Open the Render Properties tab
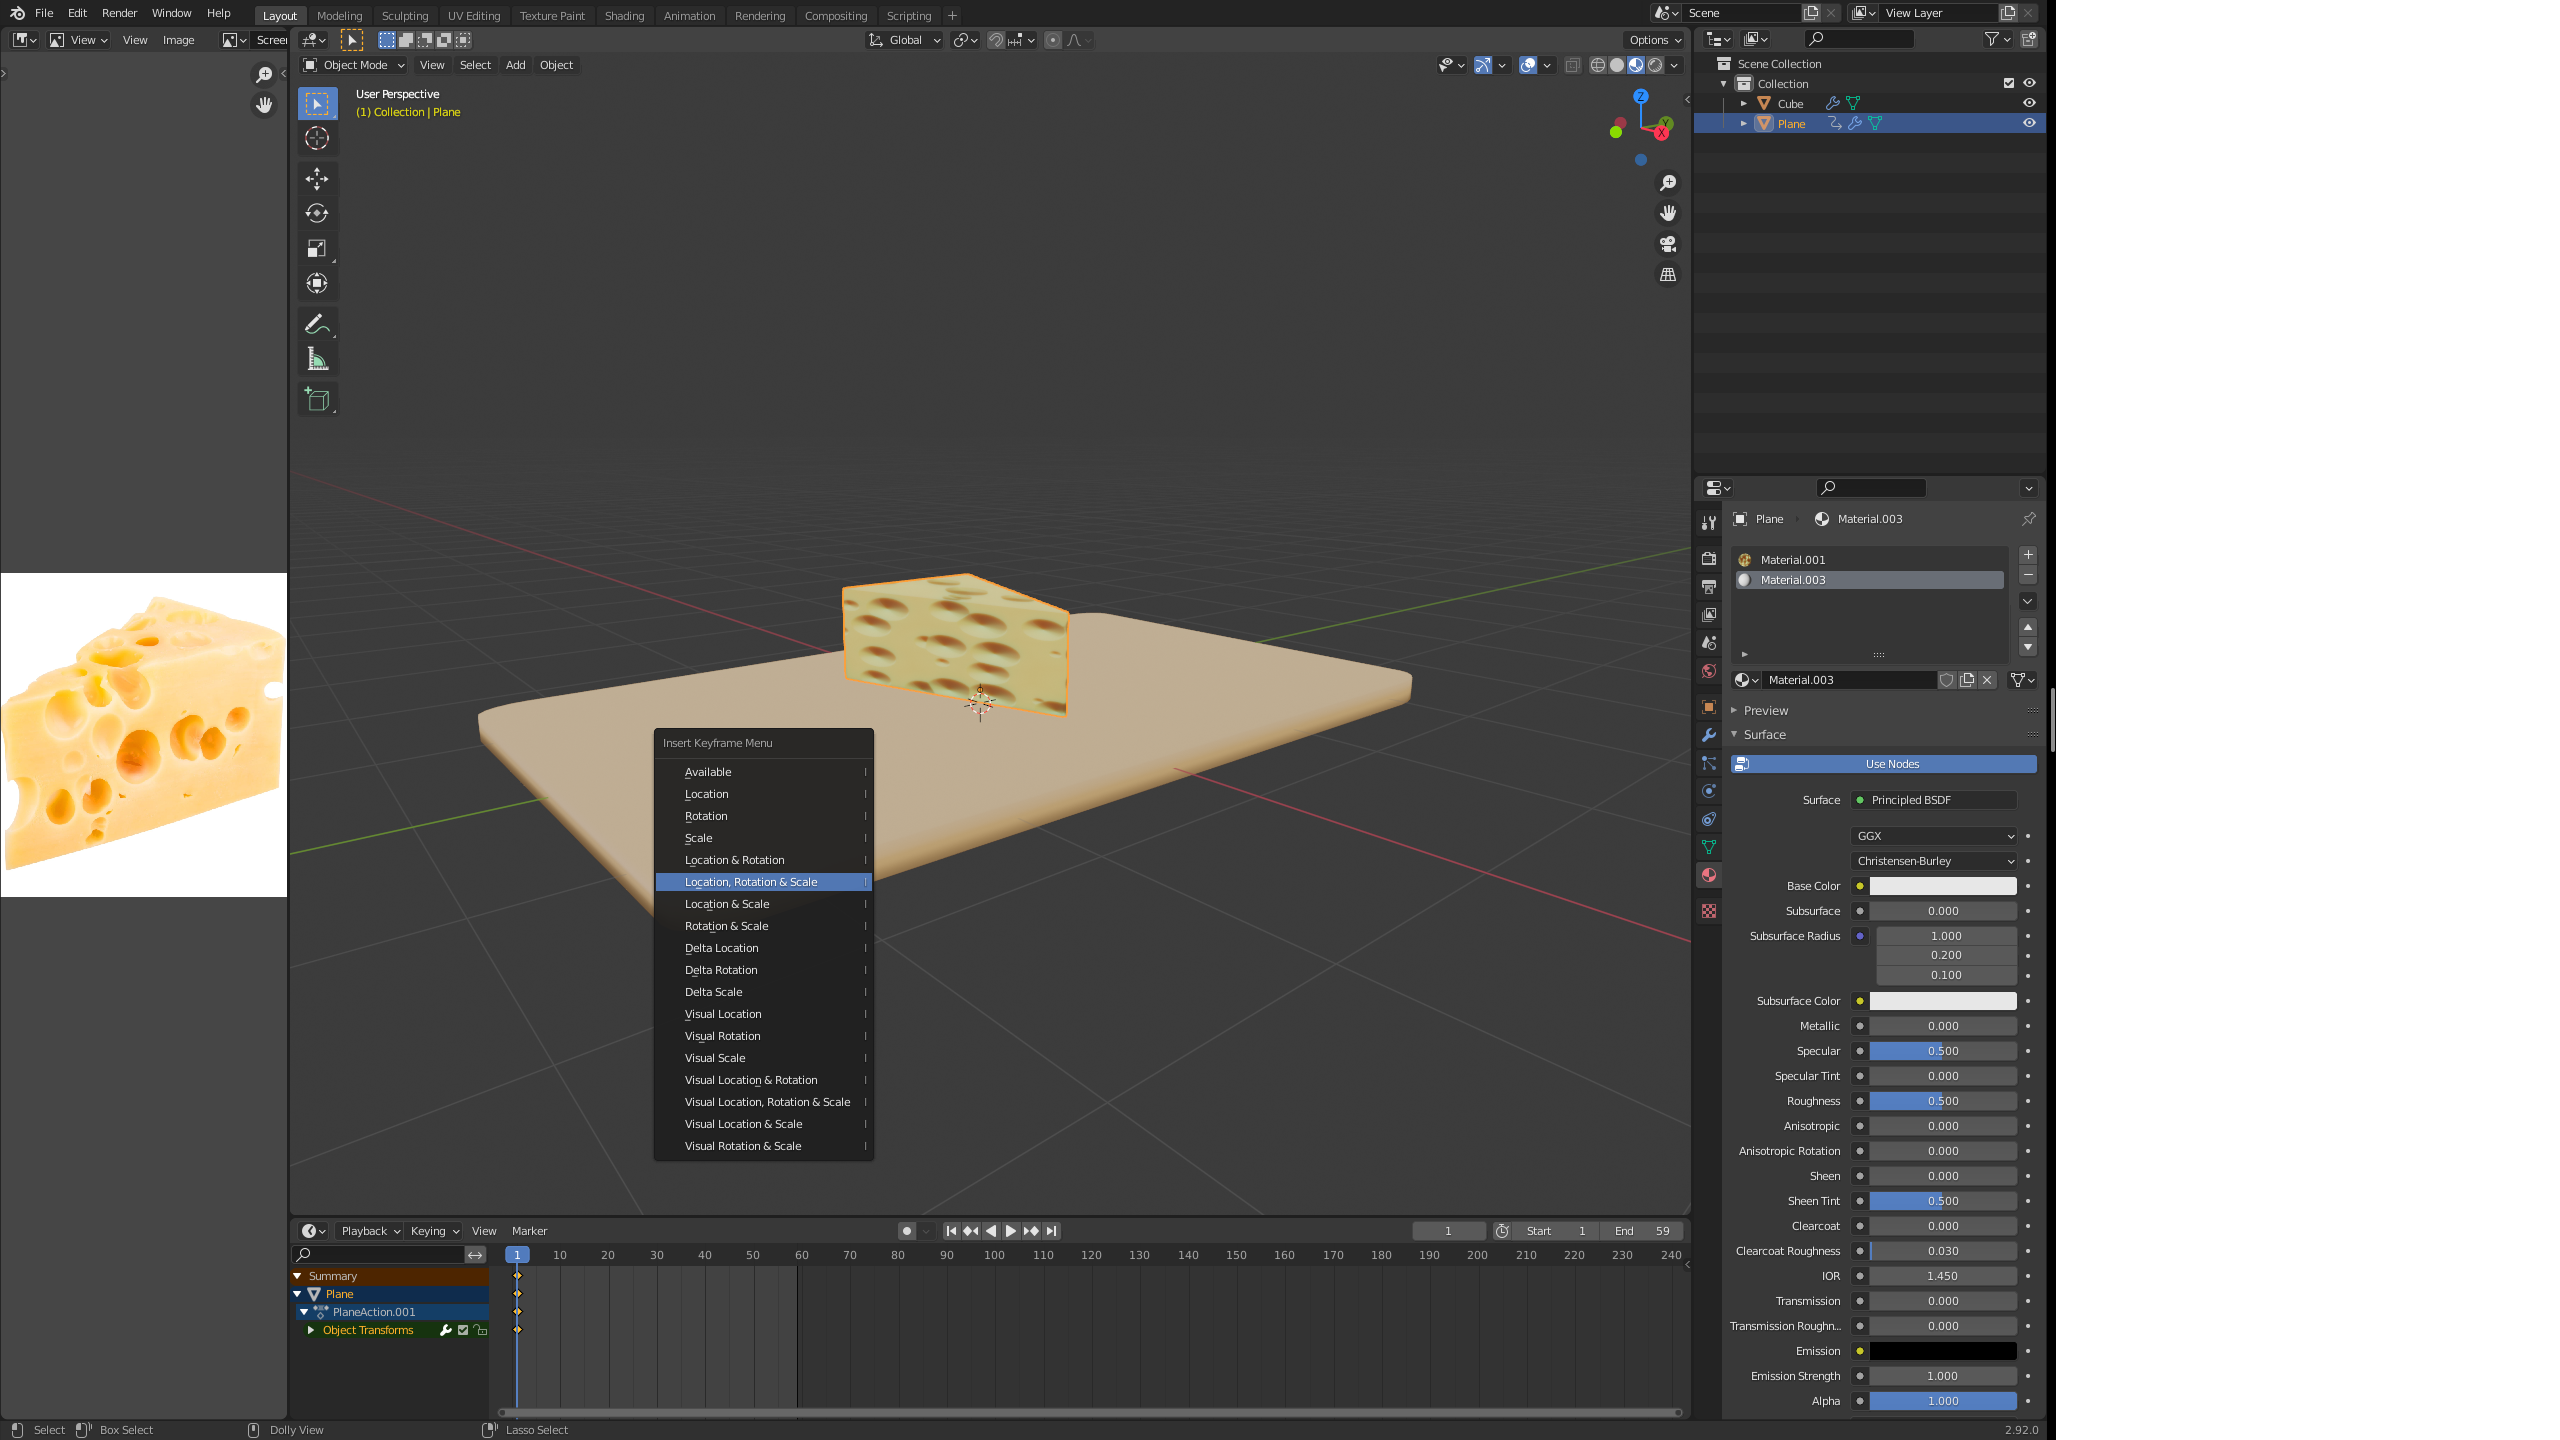Viewport: 2560px width, 1440px height. tap(1708, 559)
